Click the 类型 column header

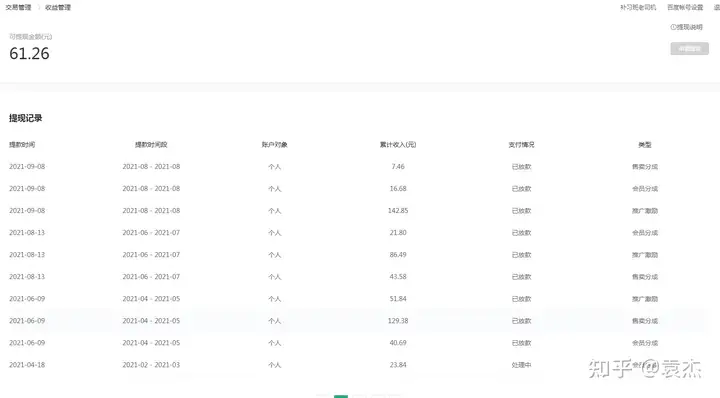[645, 145]
